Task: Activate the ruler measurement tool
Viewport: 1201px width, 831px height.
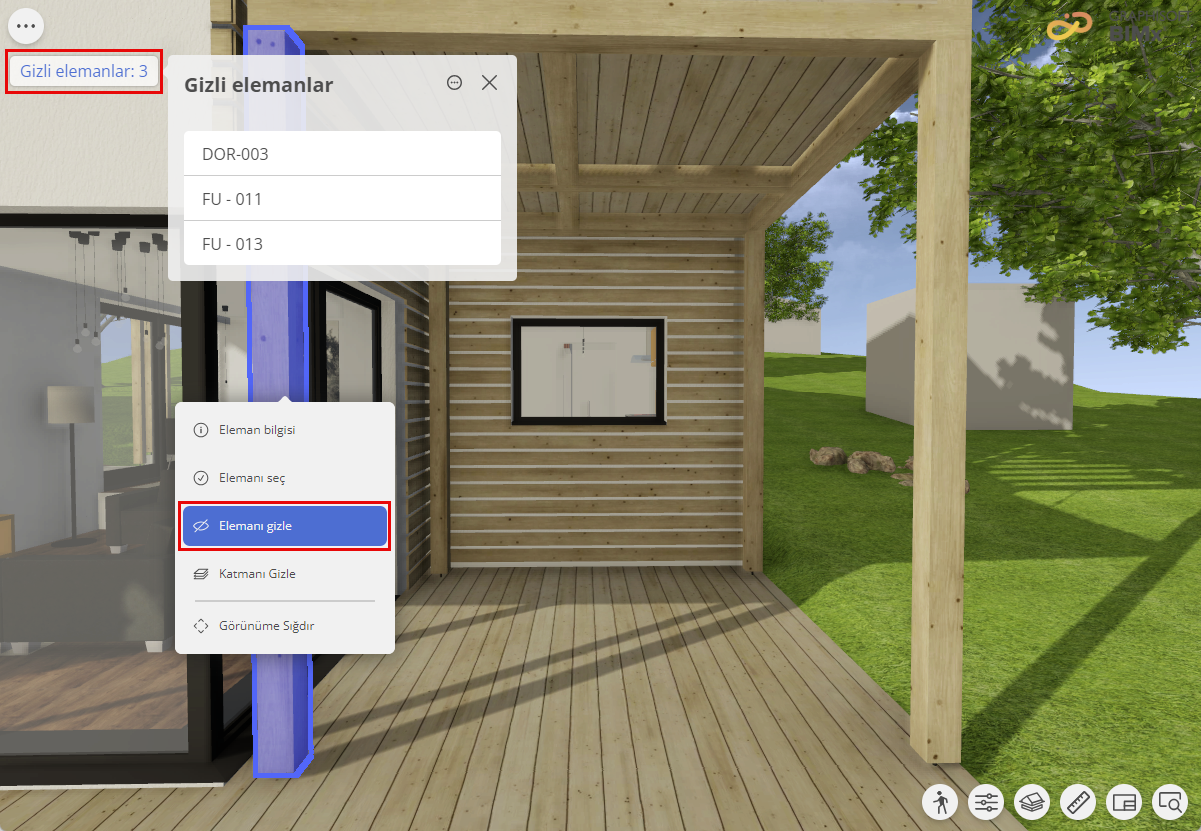Action: pyautogui.click(x=1078, y=802)
